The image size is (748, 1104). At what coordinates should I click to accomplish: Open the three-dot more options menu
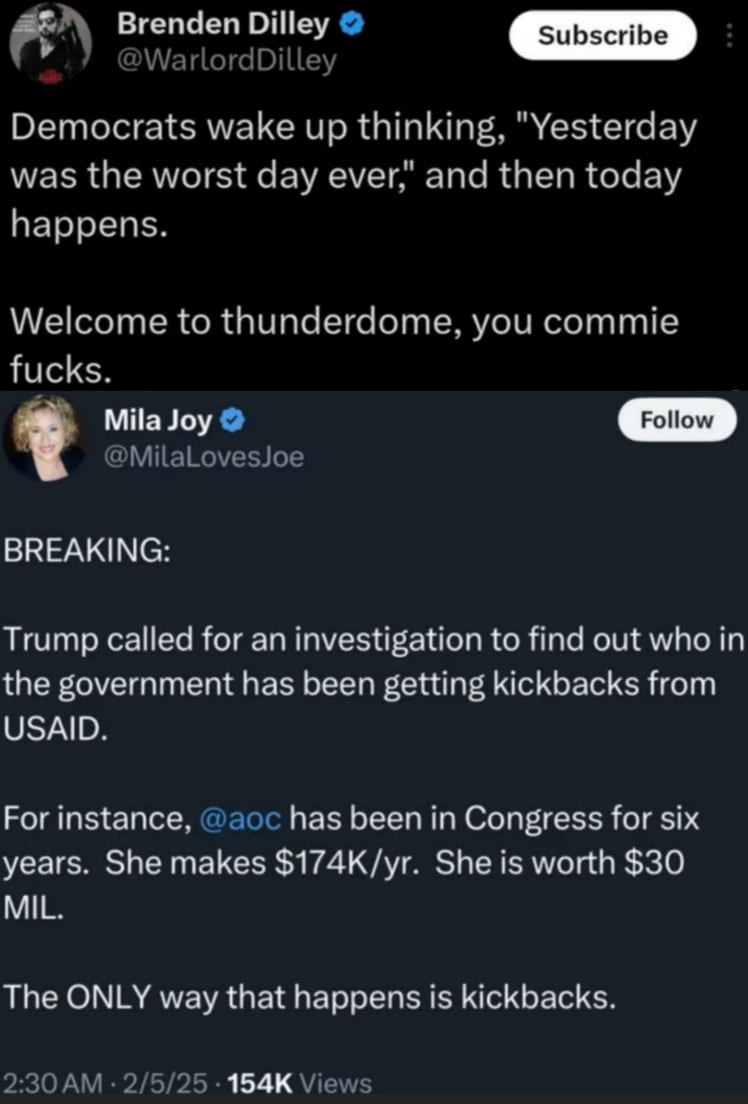[727, 38]
